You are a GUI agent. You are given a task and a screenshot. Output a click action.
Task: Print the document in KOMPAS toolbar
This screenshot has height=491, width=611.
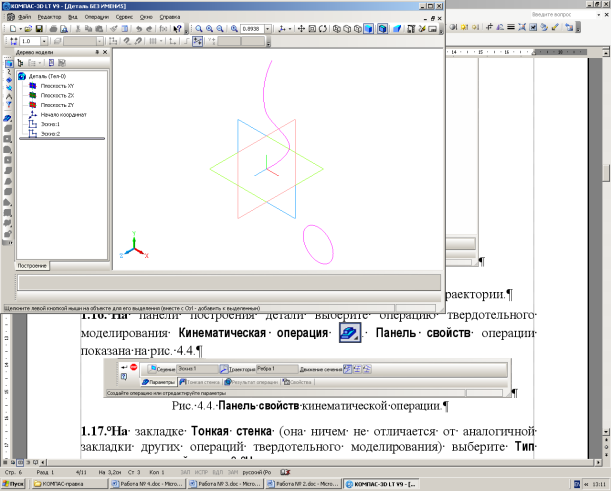point(53,29)
